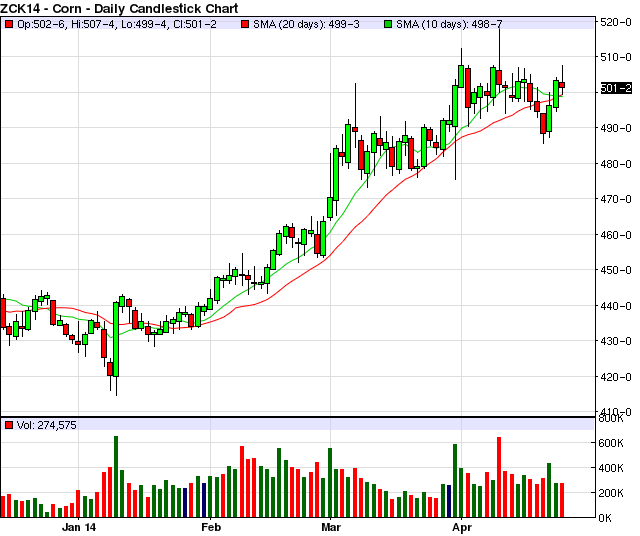
Task: Click the green SMA 10 days swatch
Action: [x=388, y=24]
